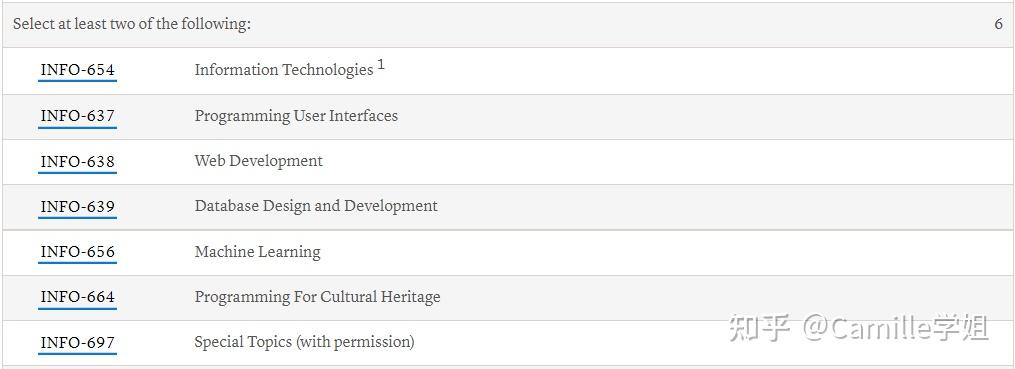Click Database Design and Development title
This screenshot has height=369, width=1015.
tap(317, 206)
